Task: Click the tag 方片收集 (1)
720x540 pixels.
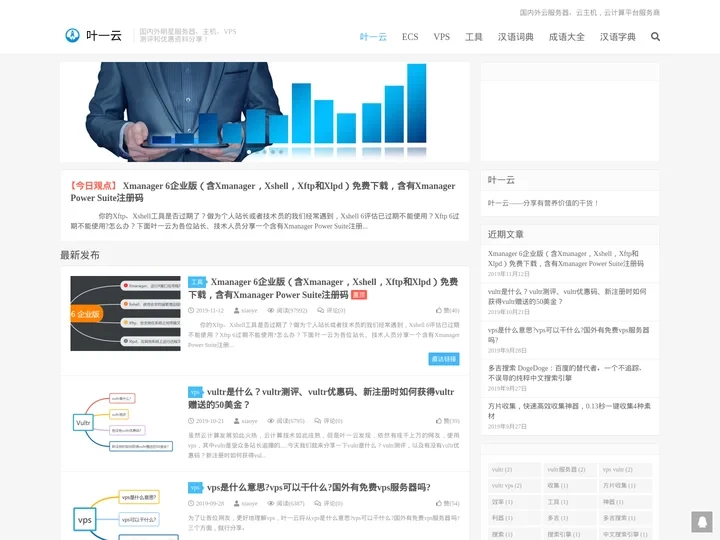Action: point(625,486)
